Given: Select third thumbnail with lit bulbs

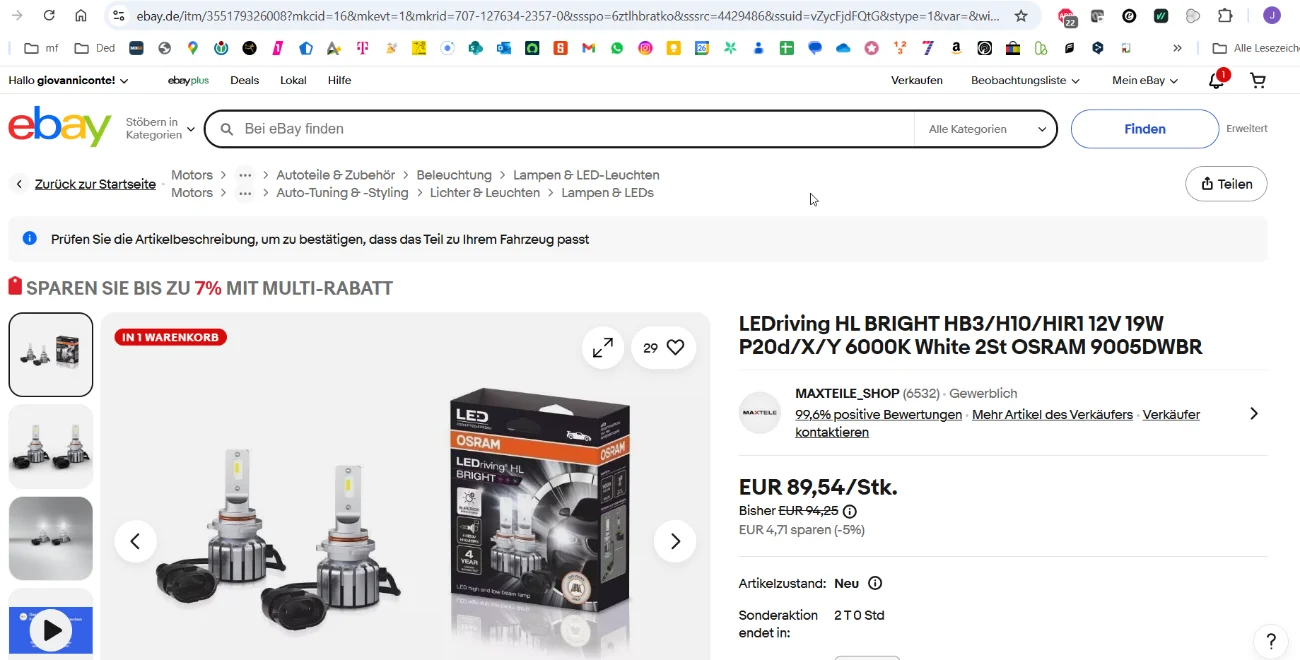Looking at the screenshot, I should [x=51, y=539].
